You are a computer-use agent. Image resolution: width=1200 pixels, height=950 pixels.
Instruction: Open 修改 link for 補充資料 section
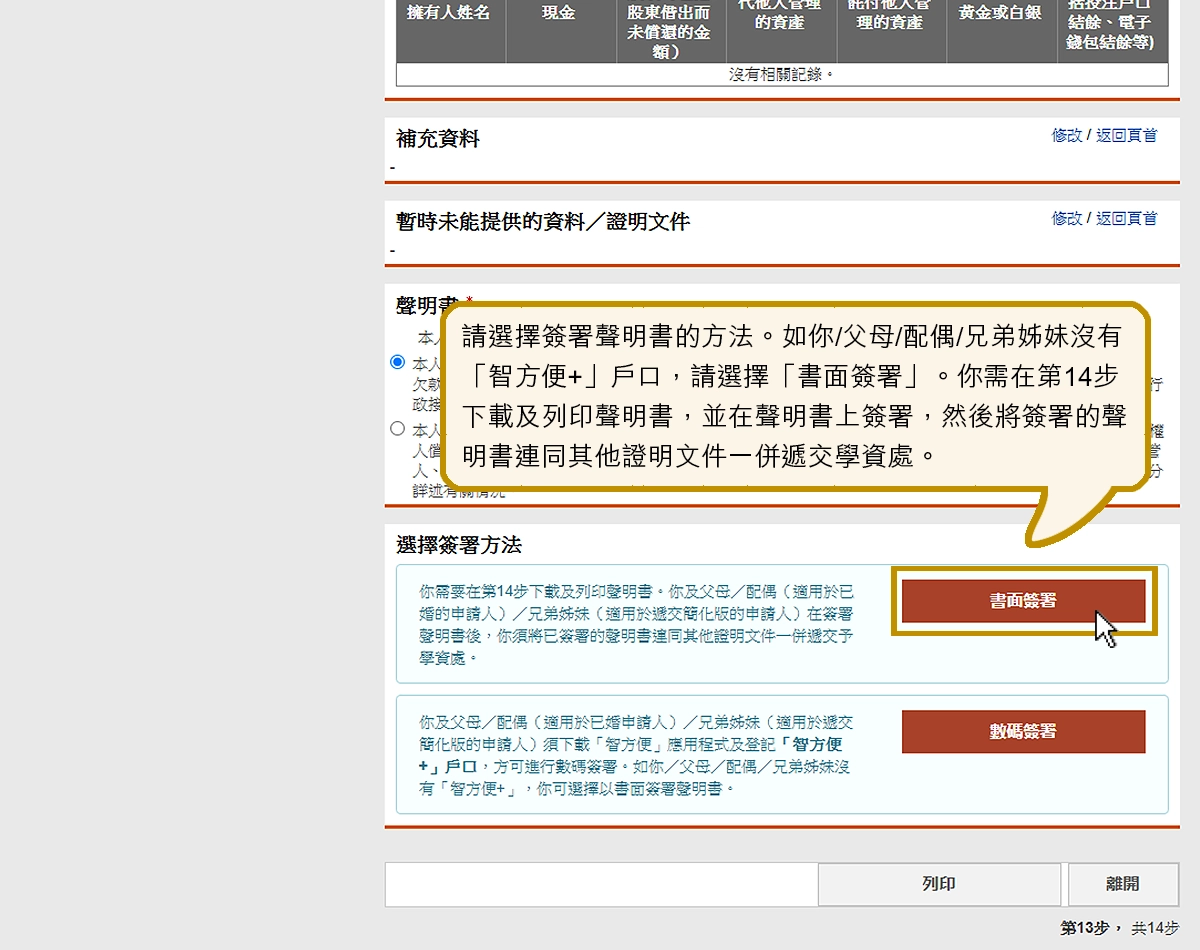click(1066, 136)
